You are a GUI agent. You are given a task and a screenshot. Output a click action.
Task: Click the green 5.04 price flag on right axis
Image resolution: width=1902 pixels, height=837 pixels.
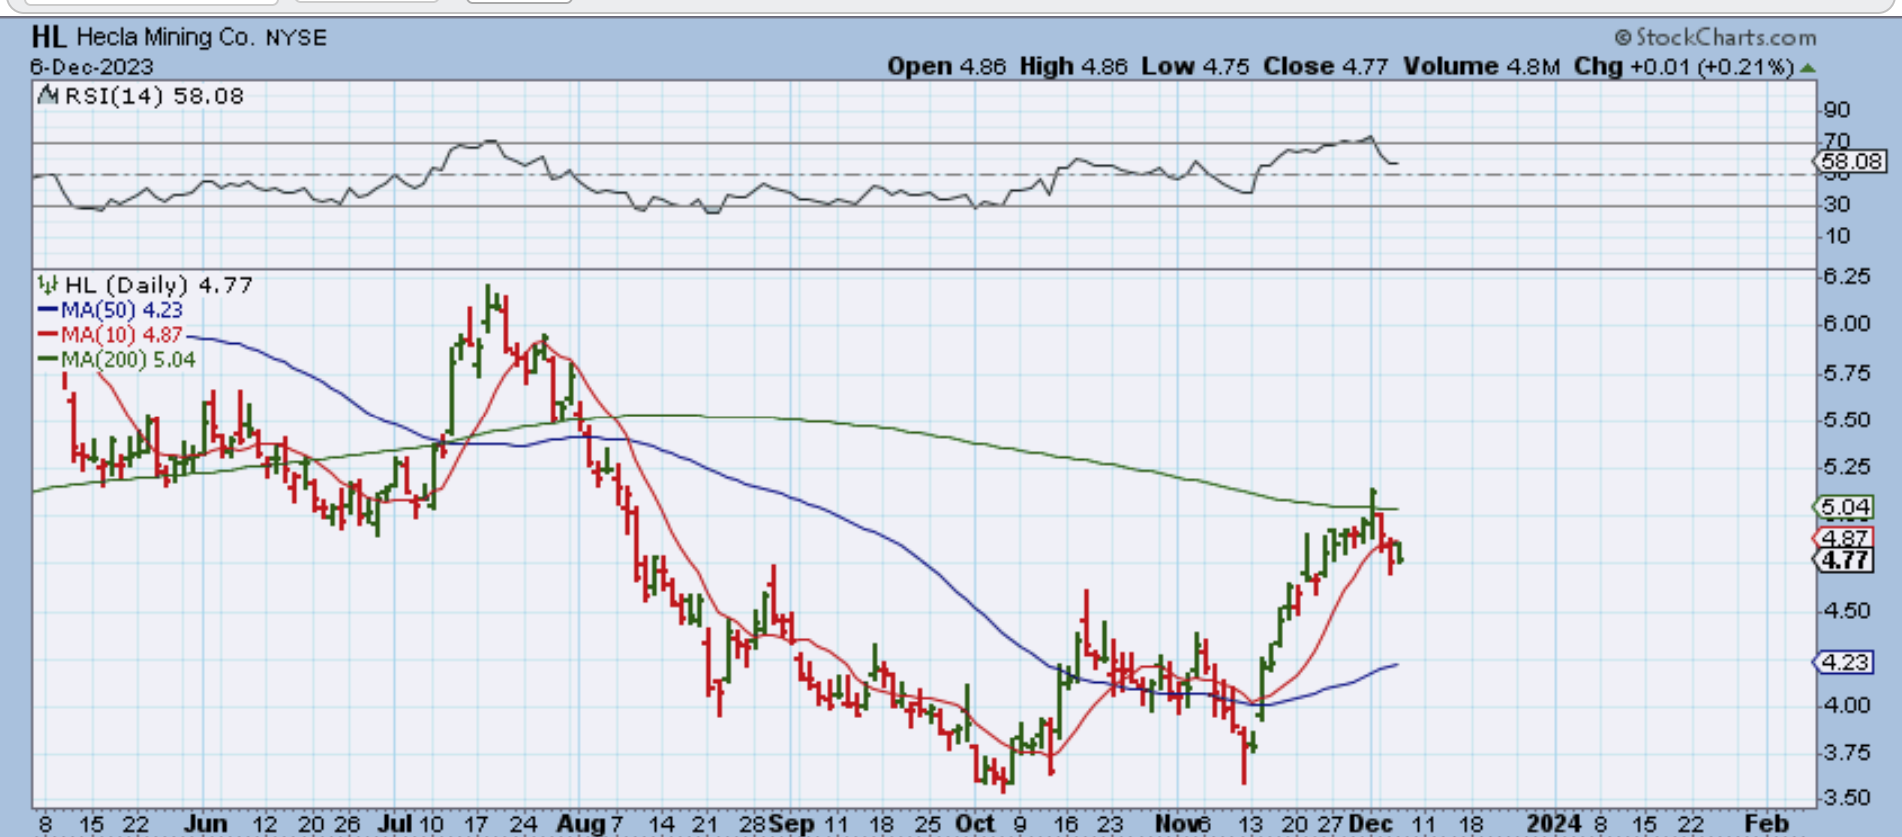[1843, 507]
